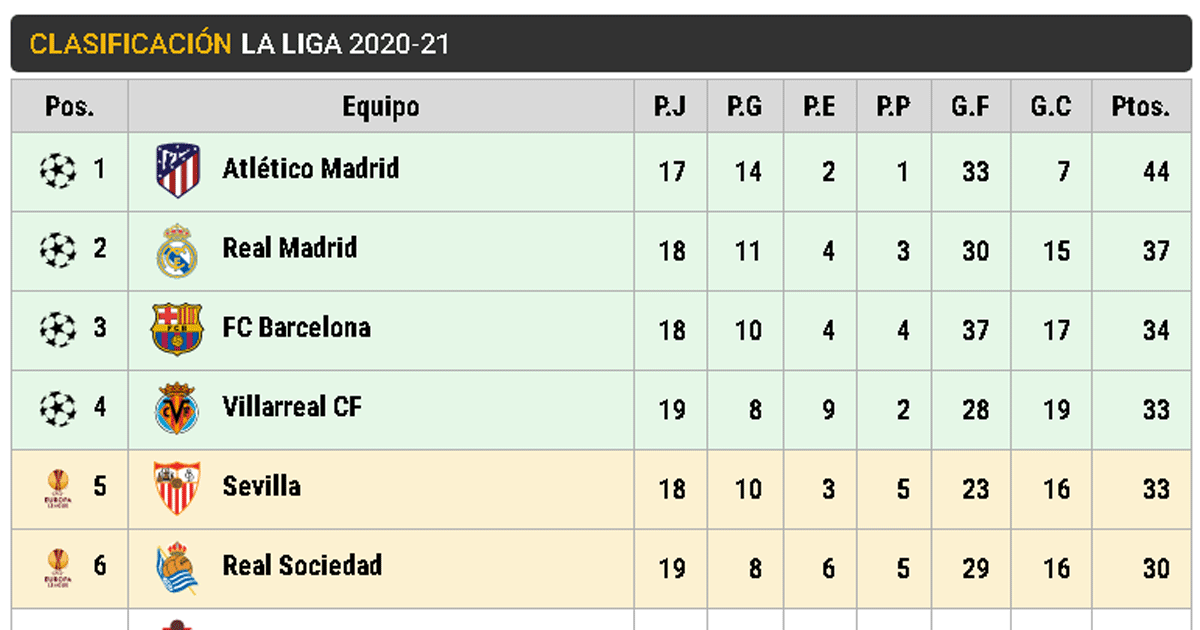Click the Equipo column header
1200x630 pixels.
(381, 106)
